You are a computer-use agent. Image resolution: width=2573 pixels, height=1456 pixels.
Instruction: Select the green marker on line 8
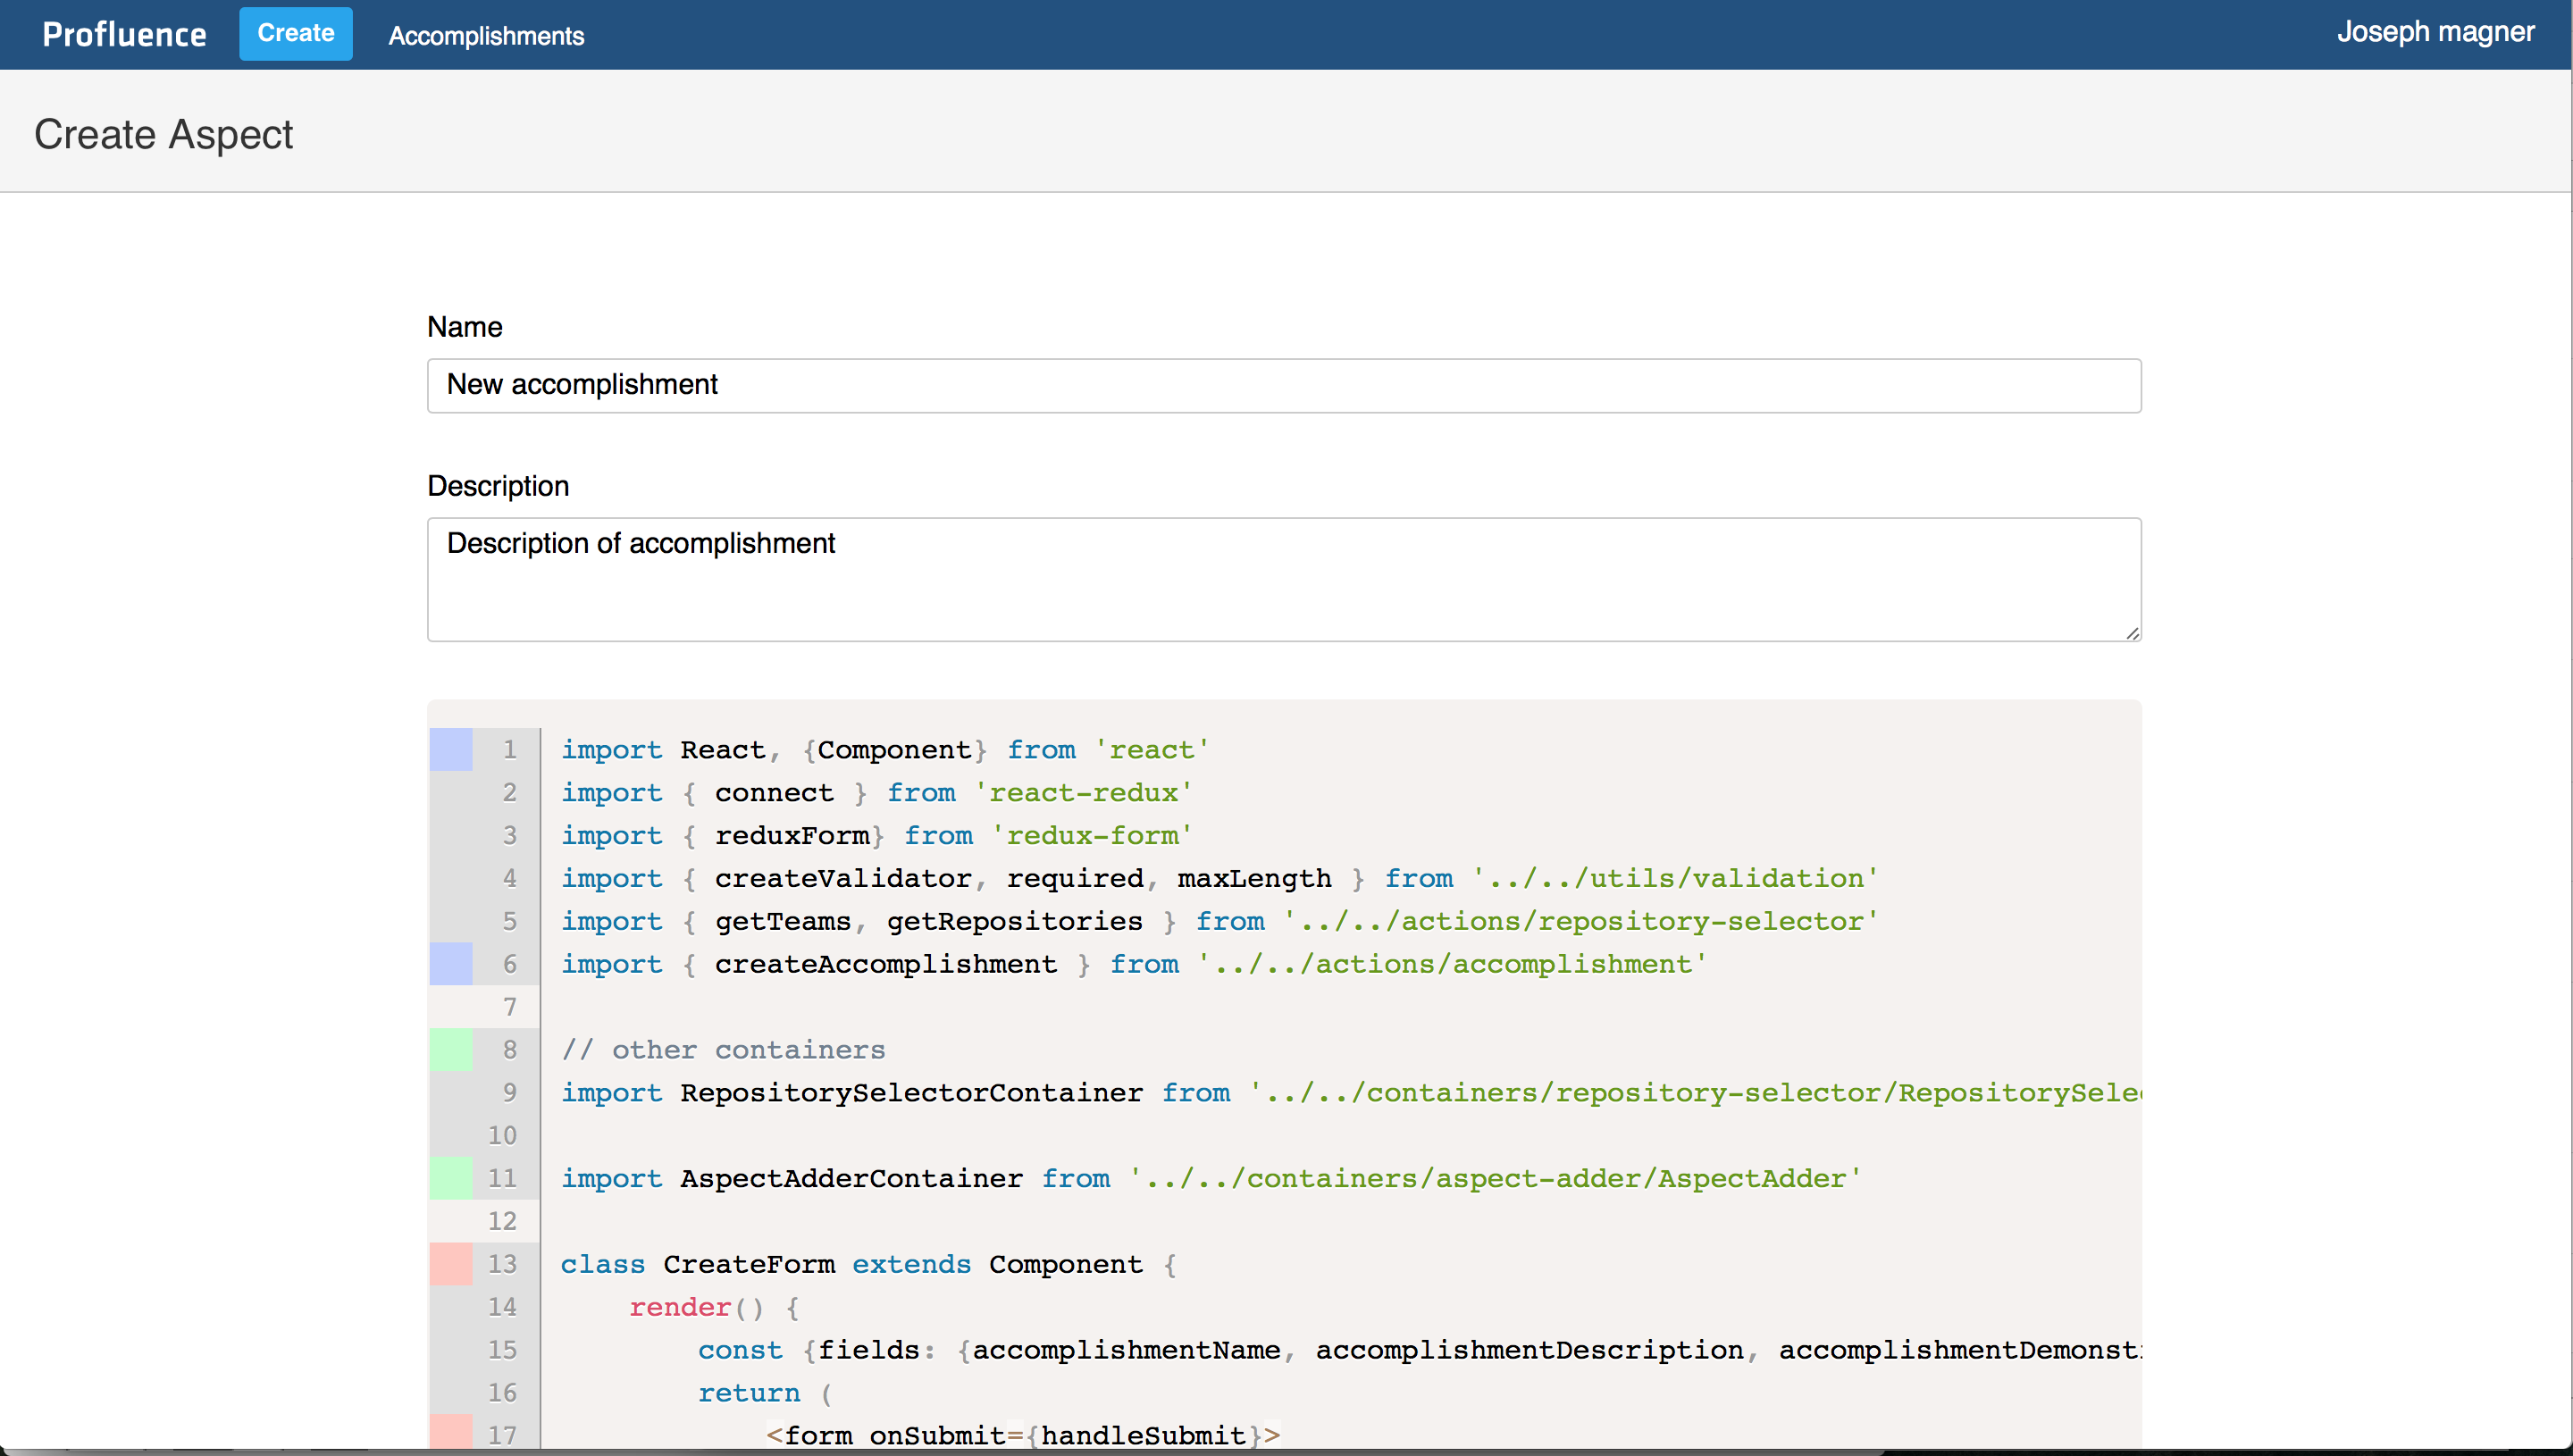click(451, 1050)
